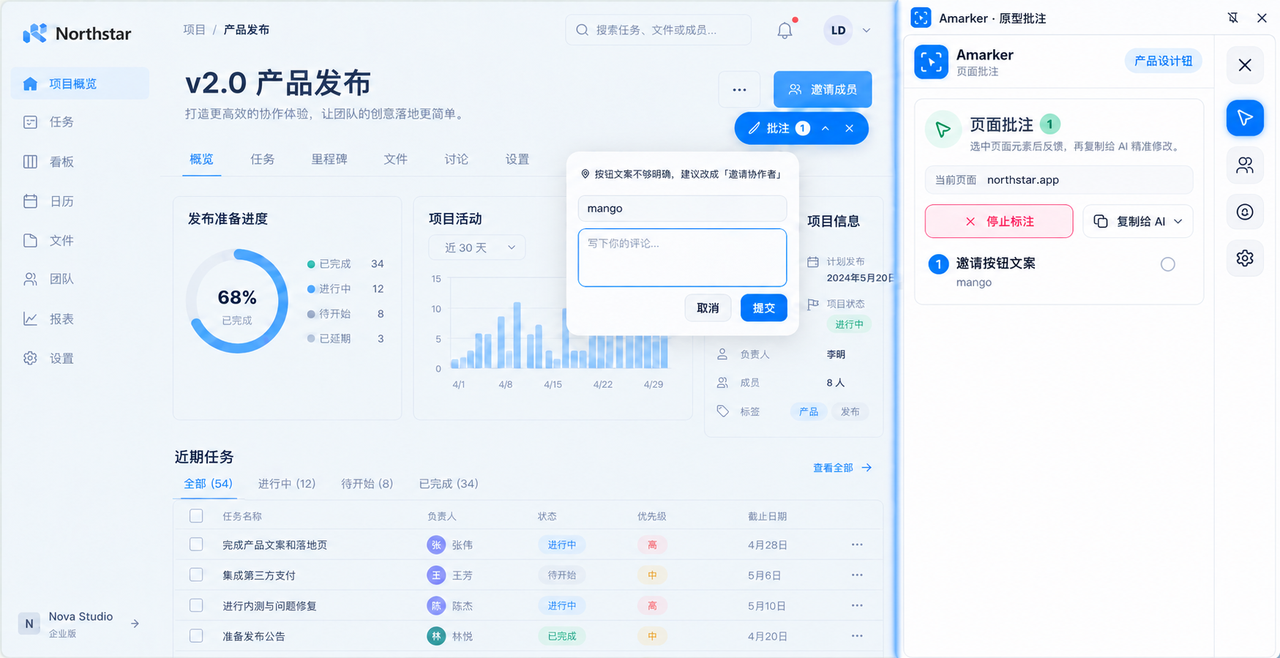Viewport: 1280px width, 658px height.
Task: Check the 集成第三方支付 task
Action: pyautogui.click(x=196, y=575)
